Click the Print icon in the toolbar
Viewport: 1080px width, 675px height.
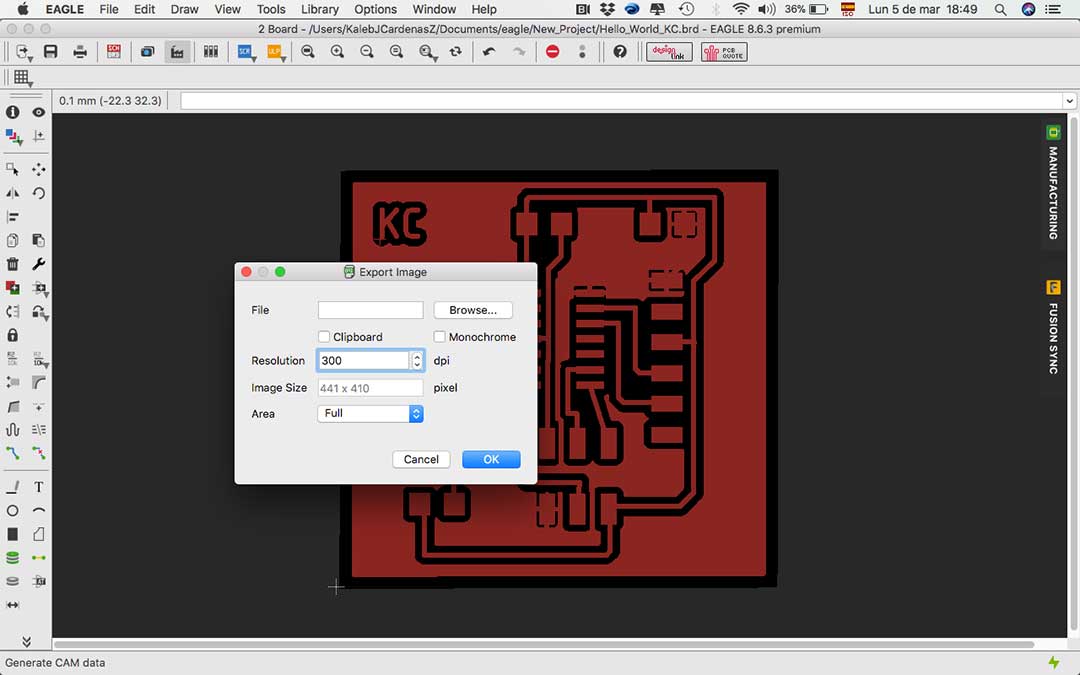click(x=80, y=52)
